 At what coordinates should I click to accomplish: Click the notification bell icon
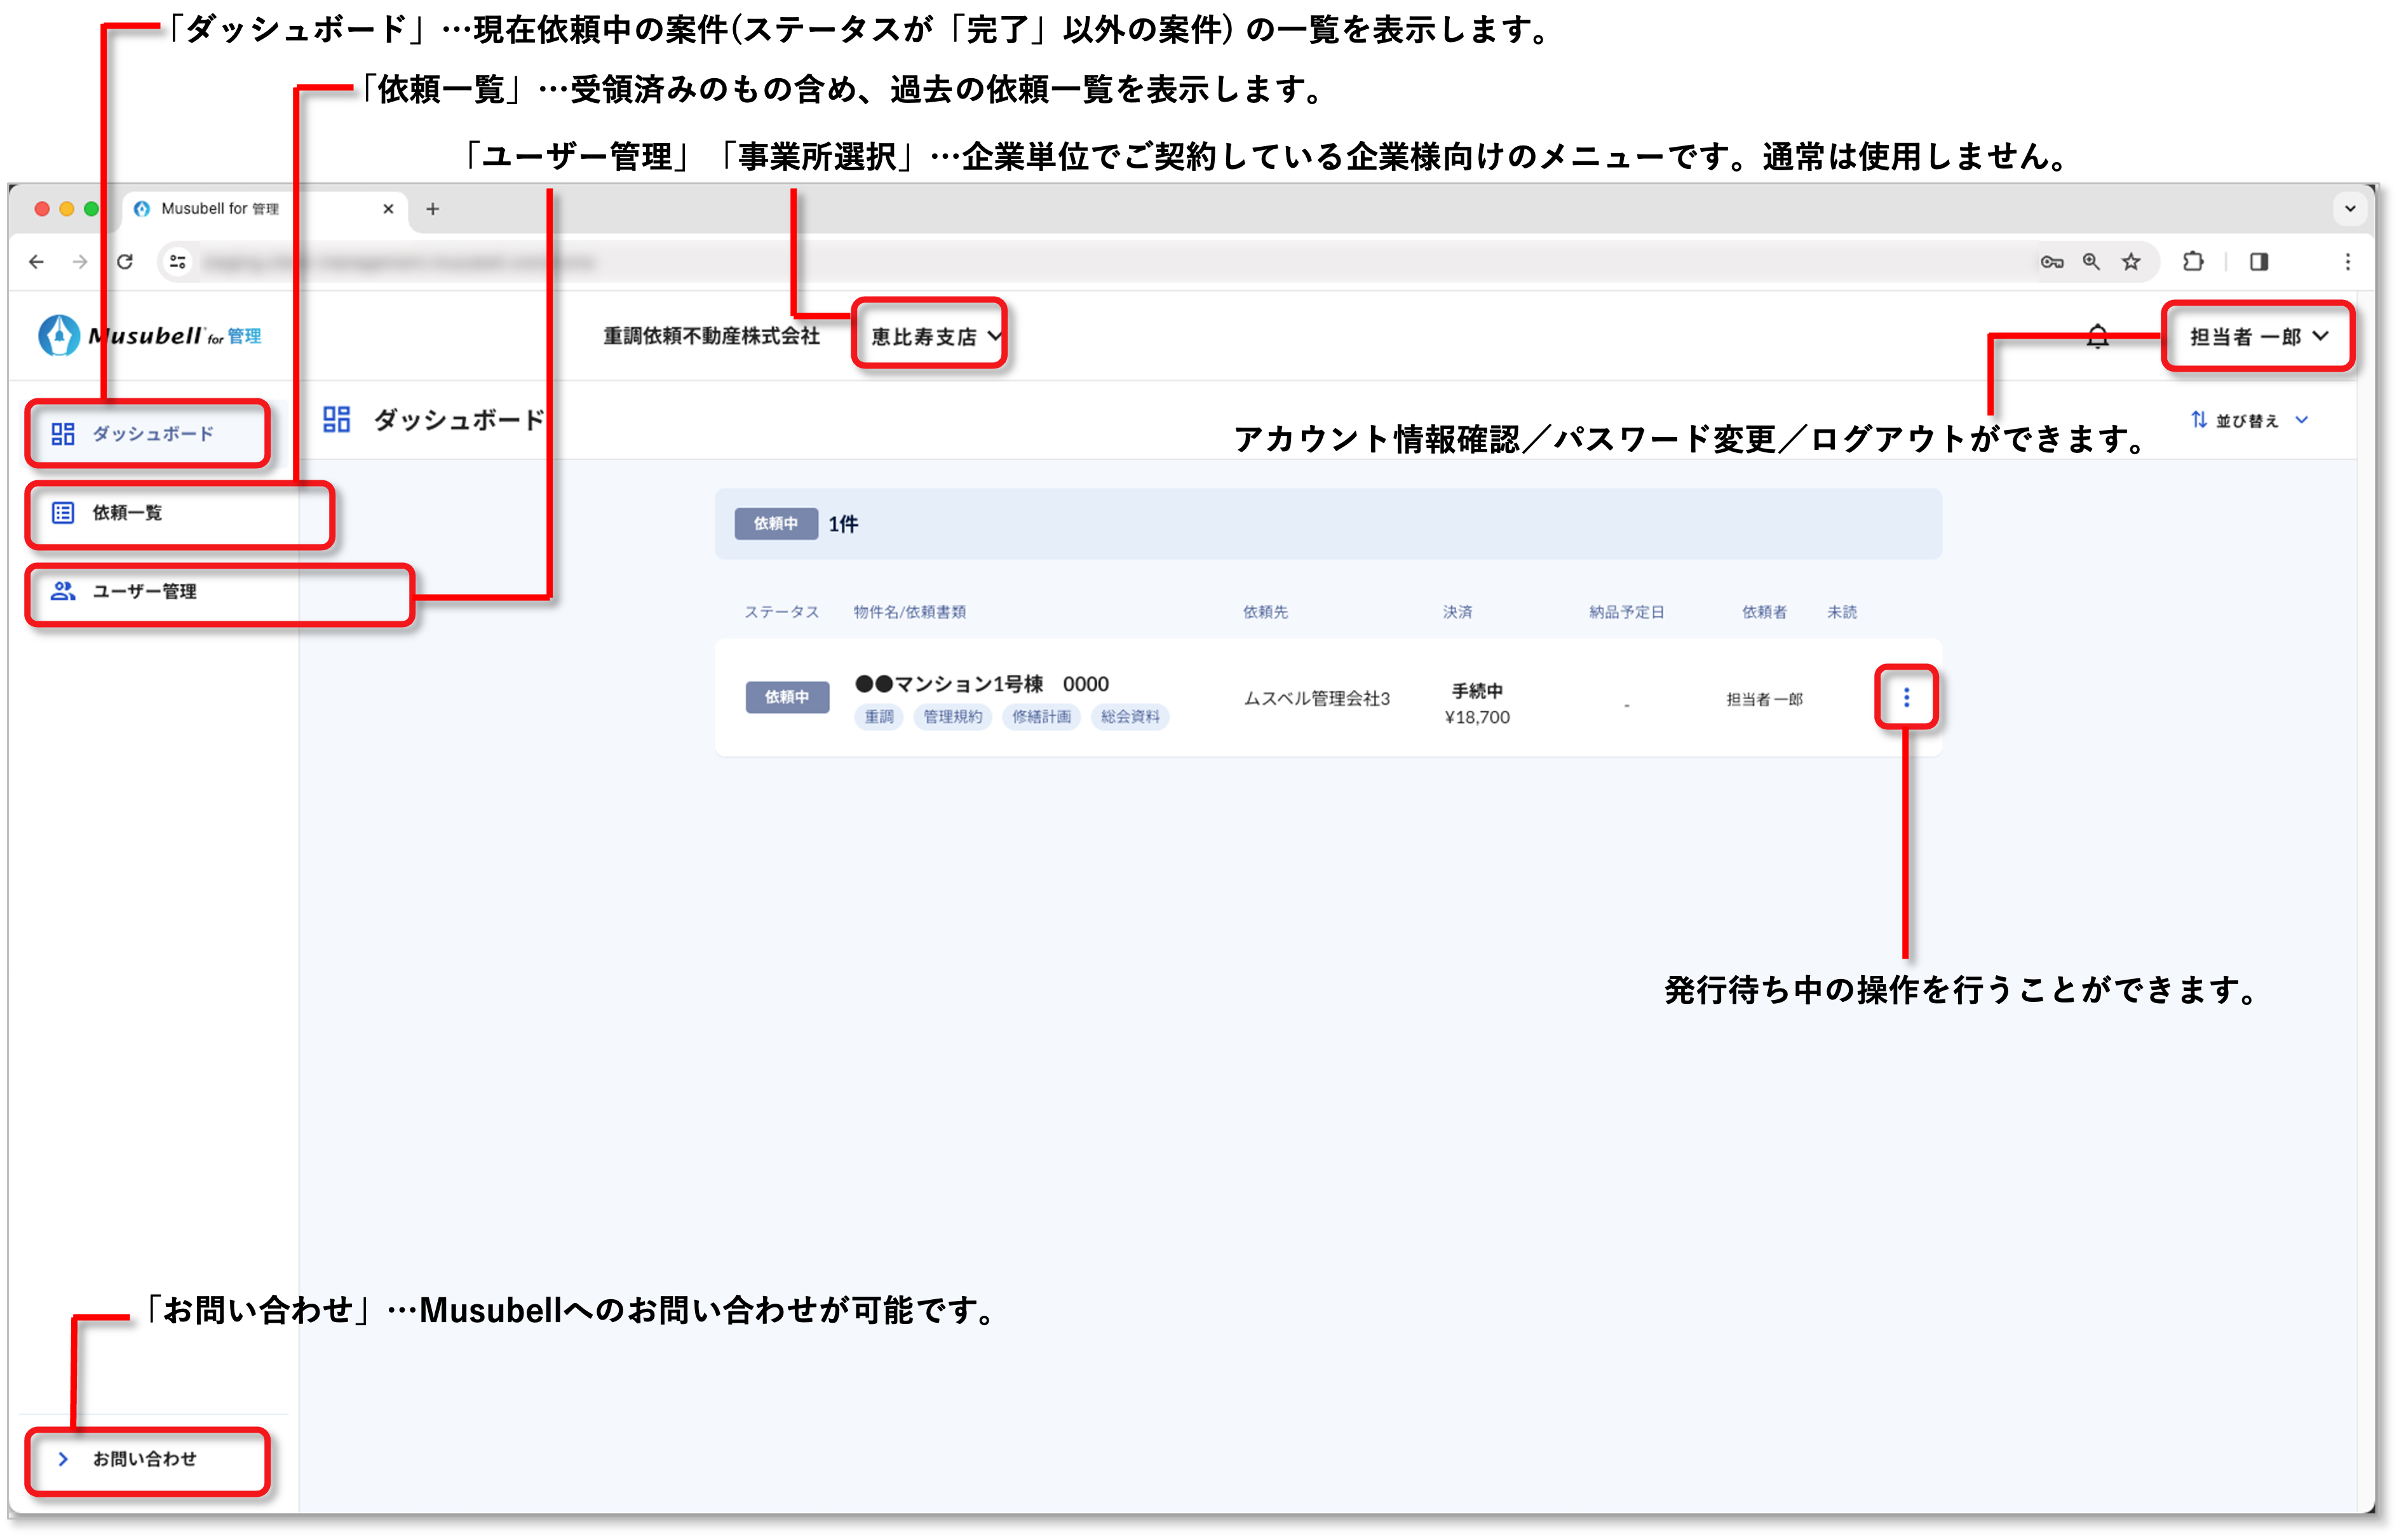[x=2097, y=337]
